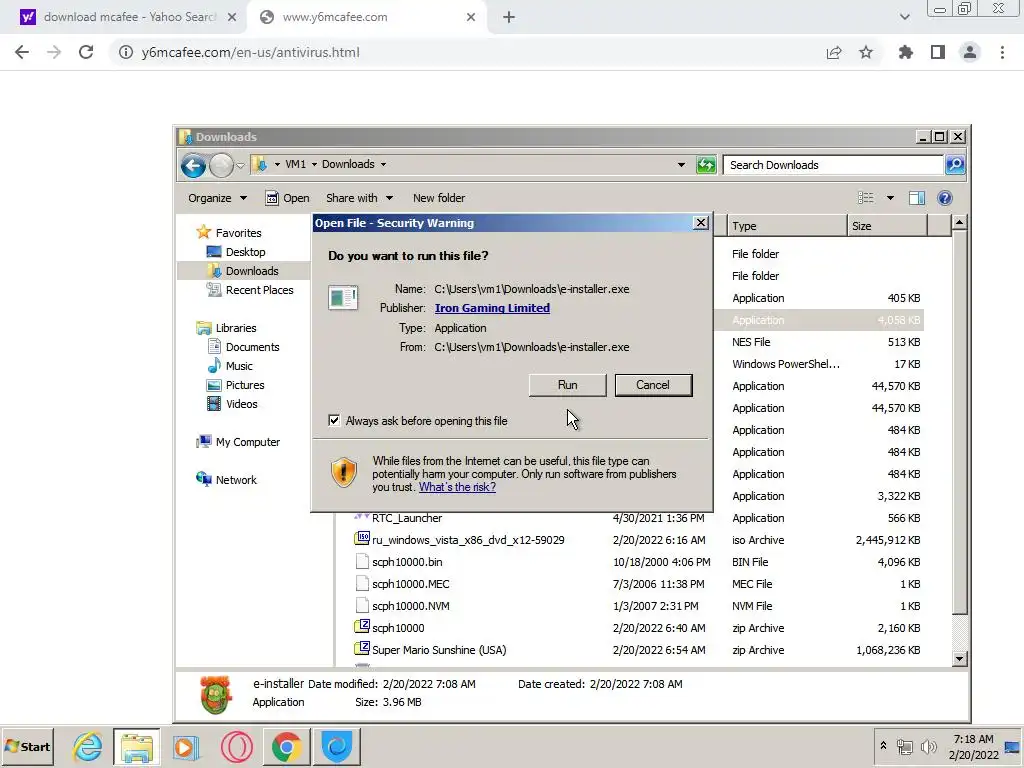Go back in Downloads explorer window
1024x768 pixels.
(x=193, y=165)
